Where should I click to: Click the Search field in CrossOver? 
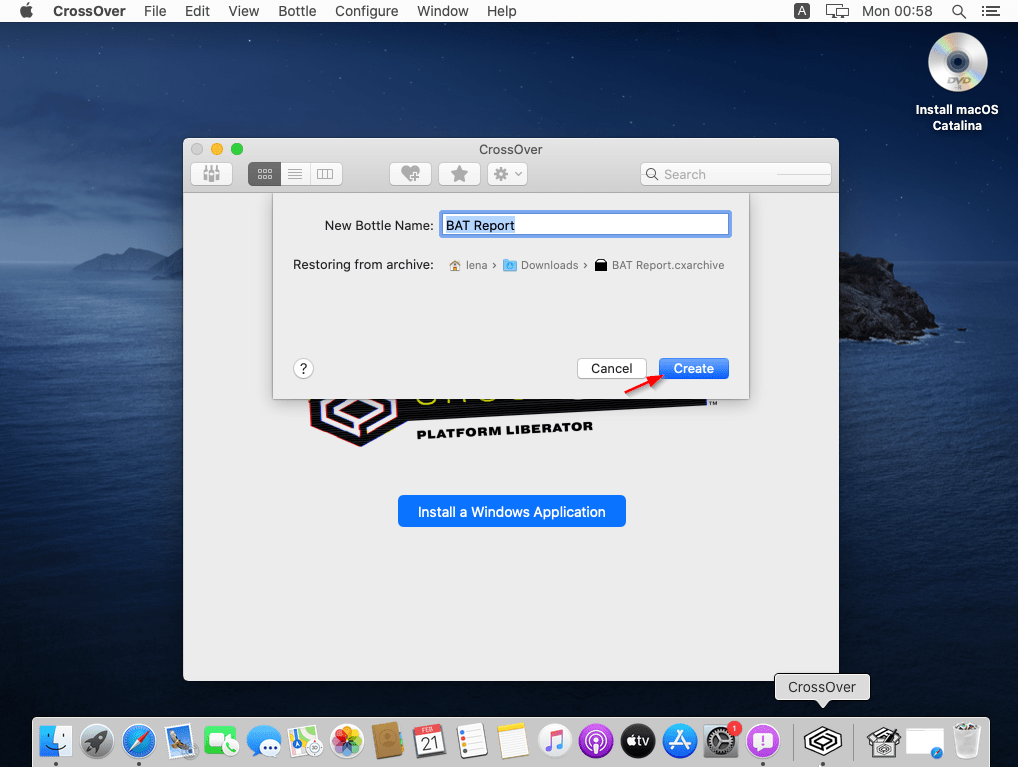click(736, 174)
